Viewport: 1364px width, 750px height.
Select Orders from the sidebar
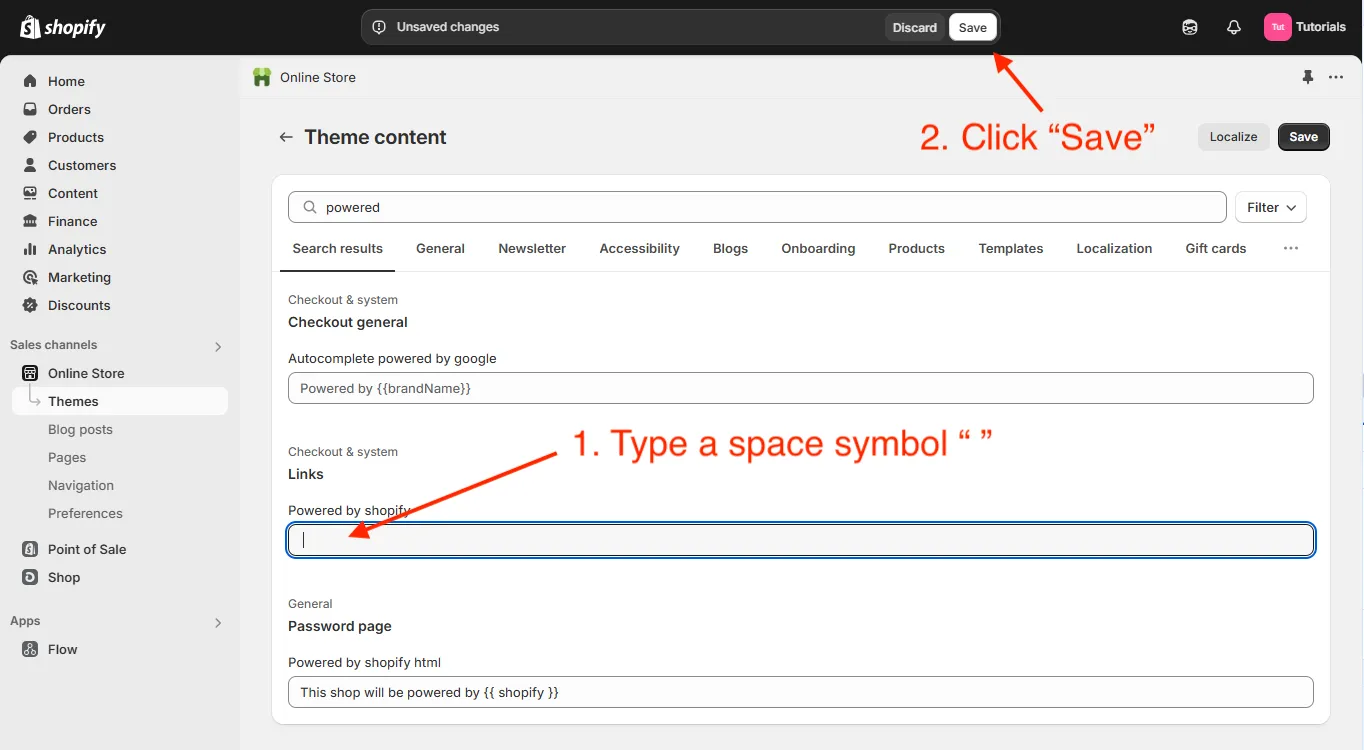(68, 109)
